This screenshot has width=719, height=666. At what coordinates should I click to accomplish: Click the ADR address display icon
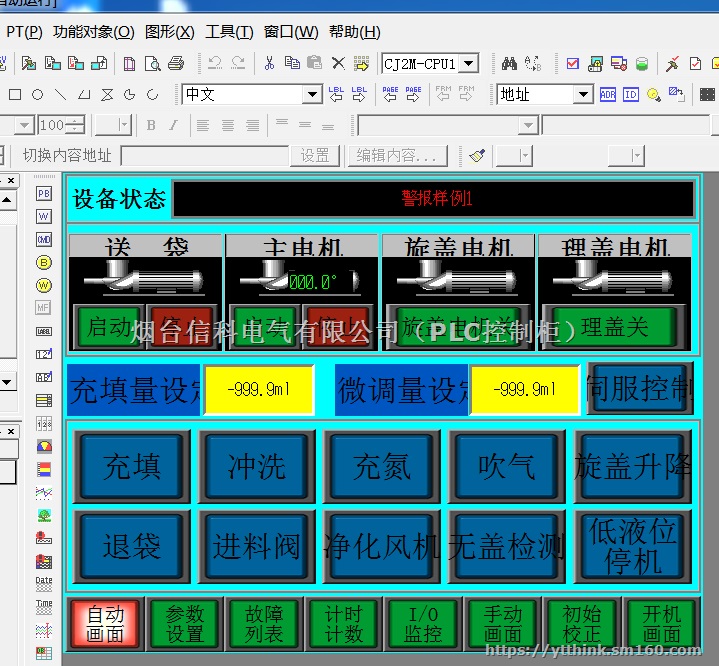tap(608, 94)
